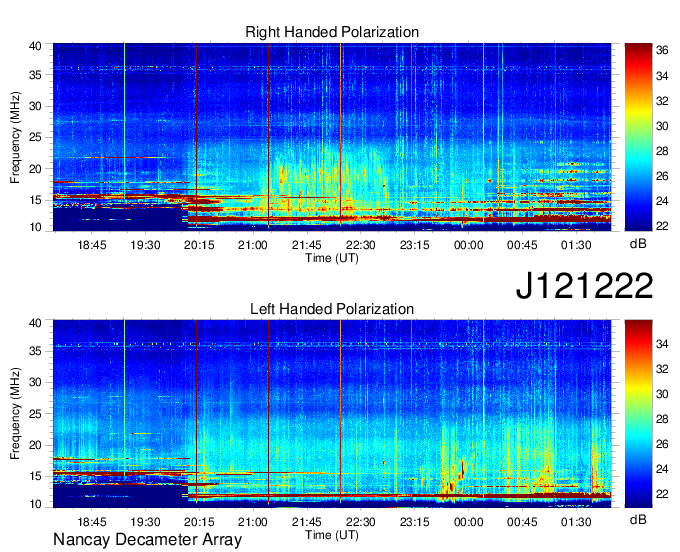Click the 20:15 tick under the right-handed plot
The height and width of the screenshot is (552, 680).
click(x=199, y=245)
